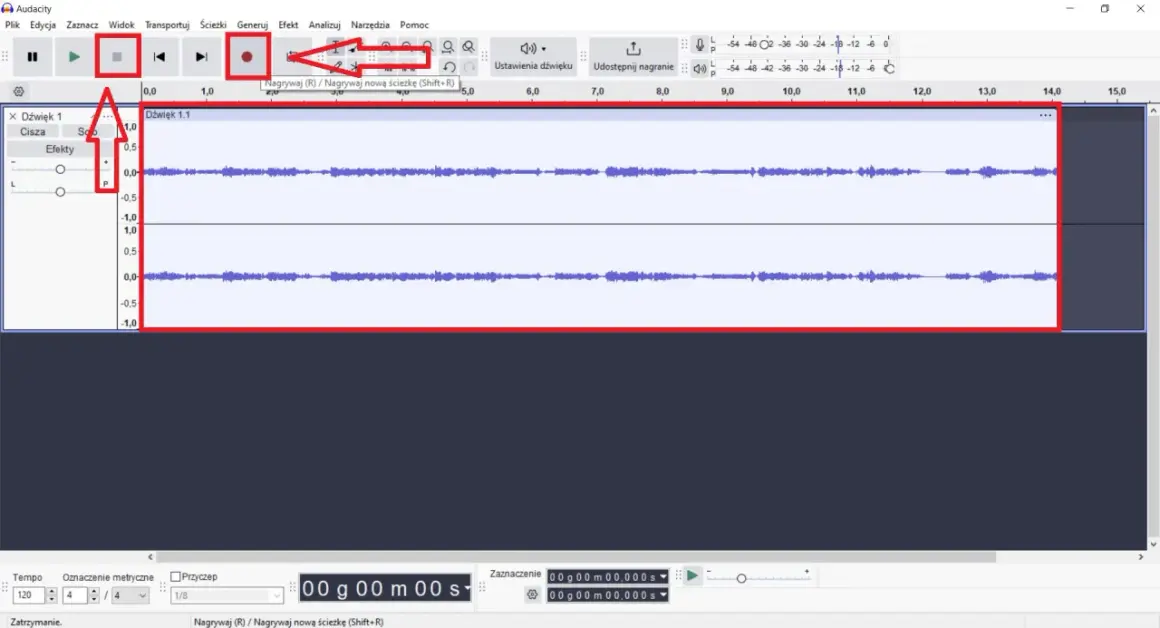Mute the track with Cisza button
The width and height of the screenshot is (1160, 628).
click(x=33, y=132)
